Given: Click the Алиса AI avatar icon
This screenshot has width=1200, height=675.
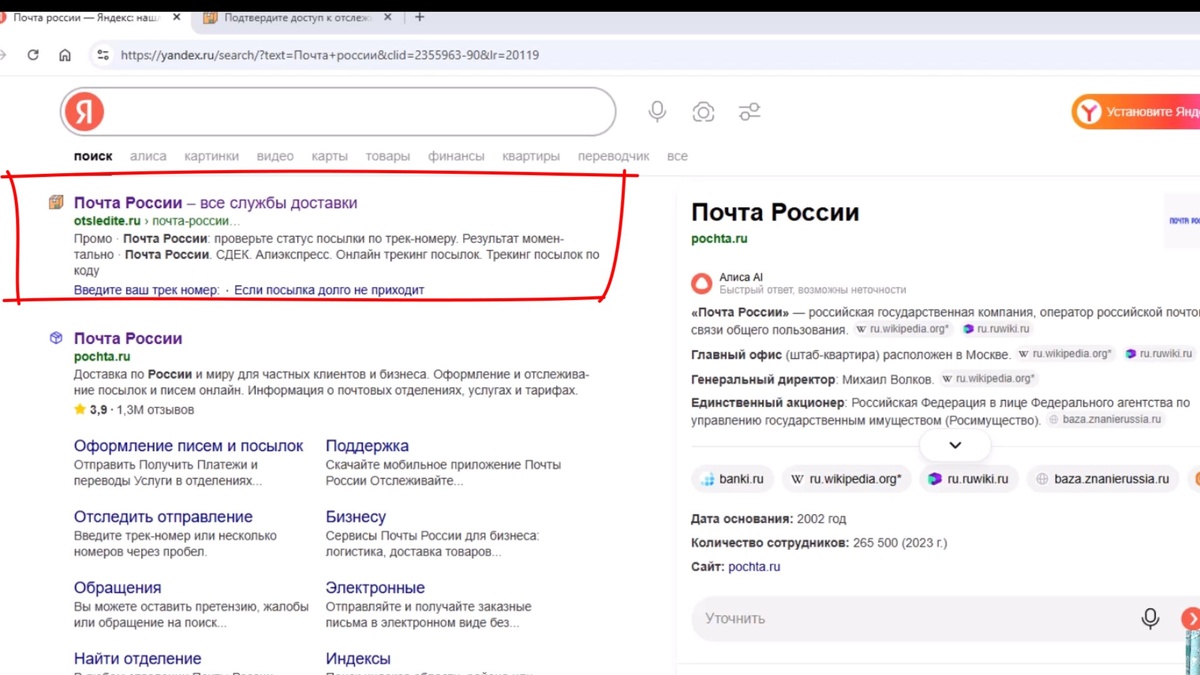Looking at the screenshot, I should 701,282.
